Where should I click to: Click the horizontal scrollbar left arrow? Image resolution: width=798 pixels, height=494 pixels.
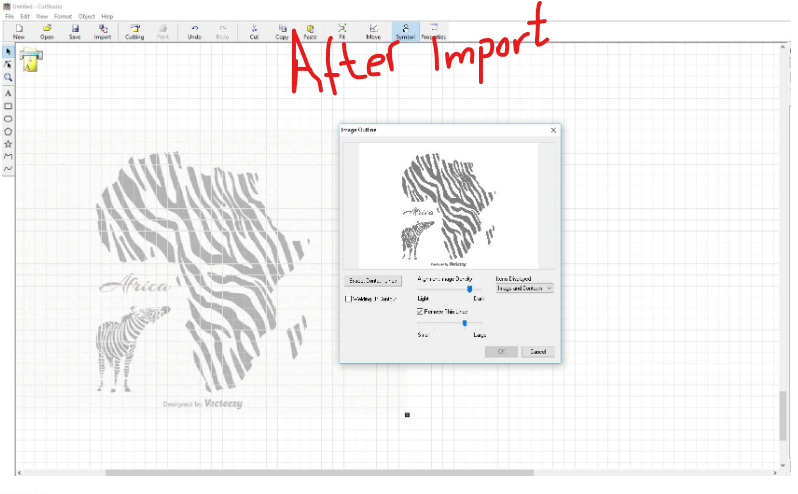19,473
